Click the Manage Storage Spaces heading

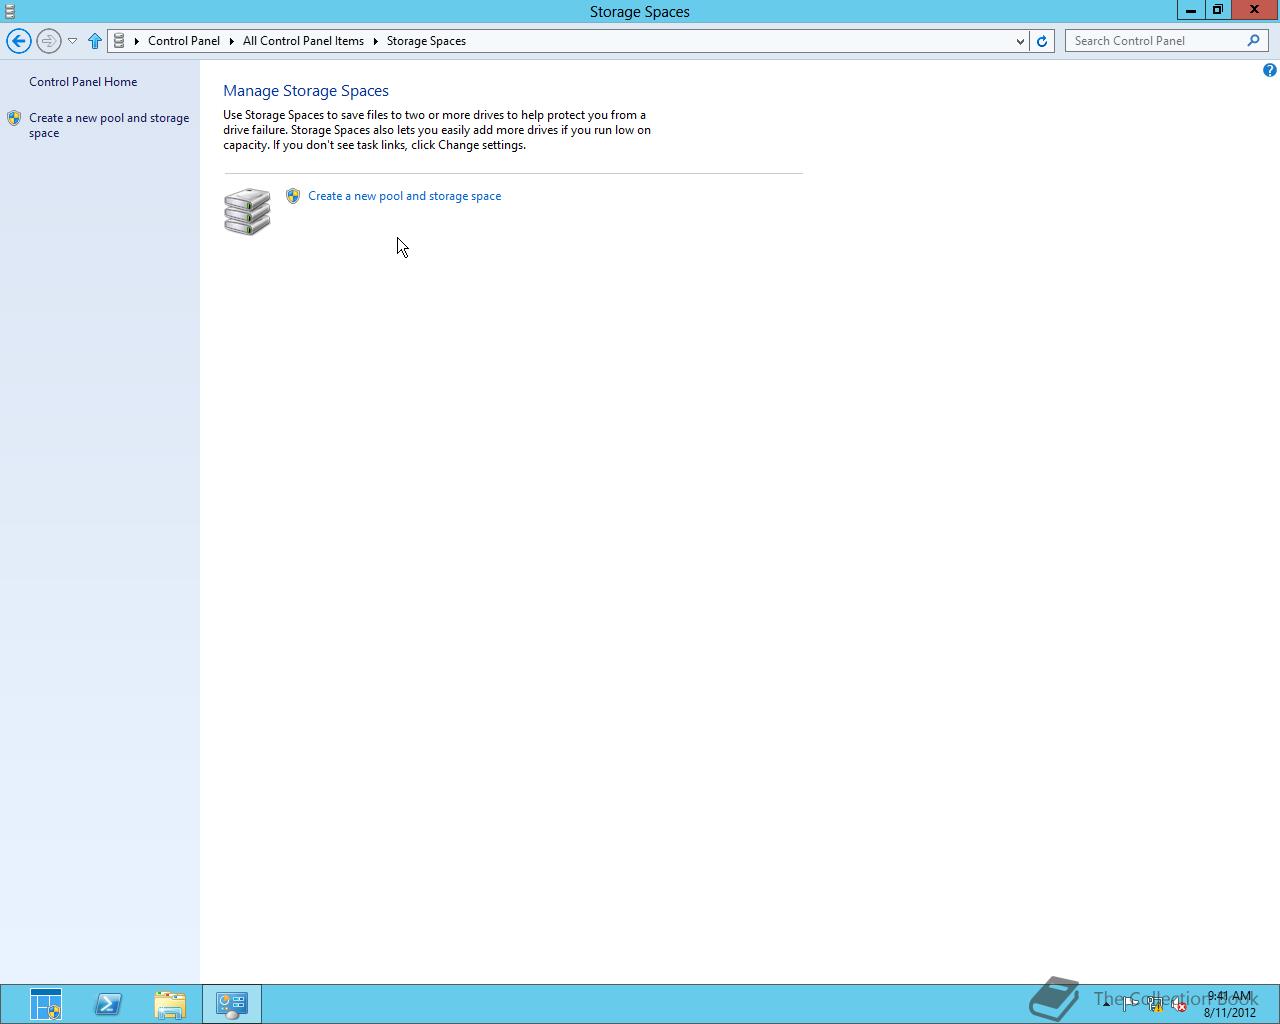(x=306, y=91)
